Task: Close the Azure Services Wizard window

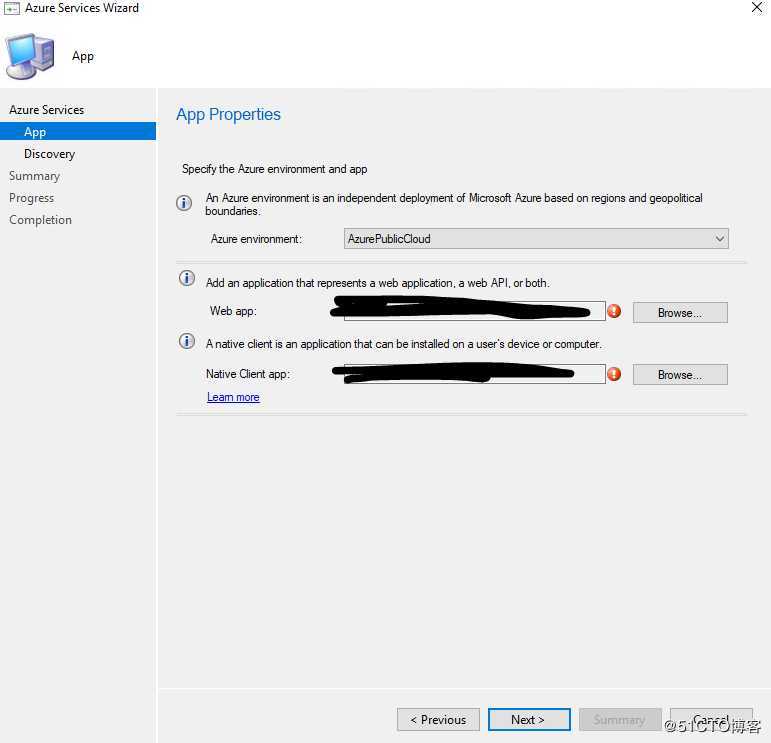Action: (x=757, y=7)
